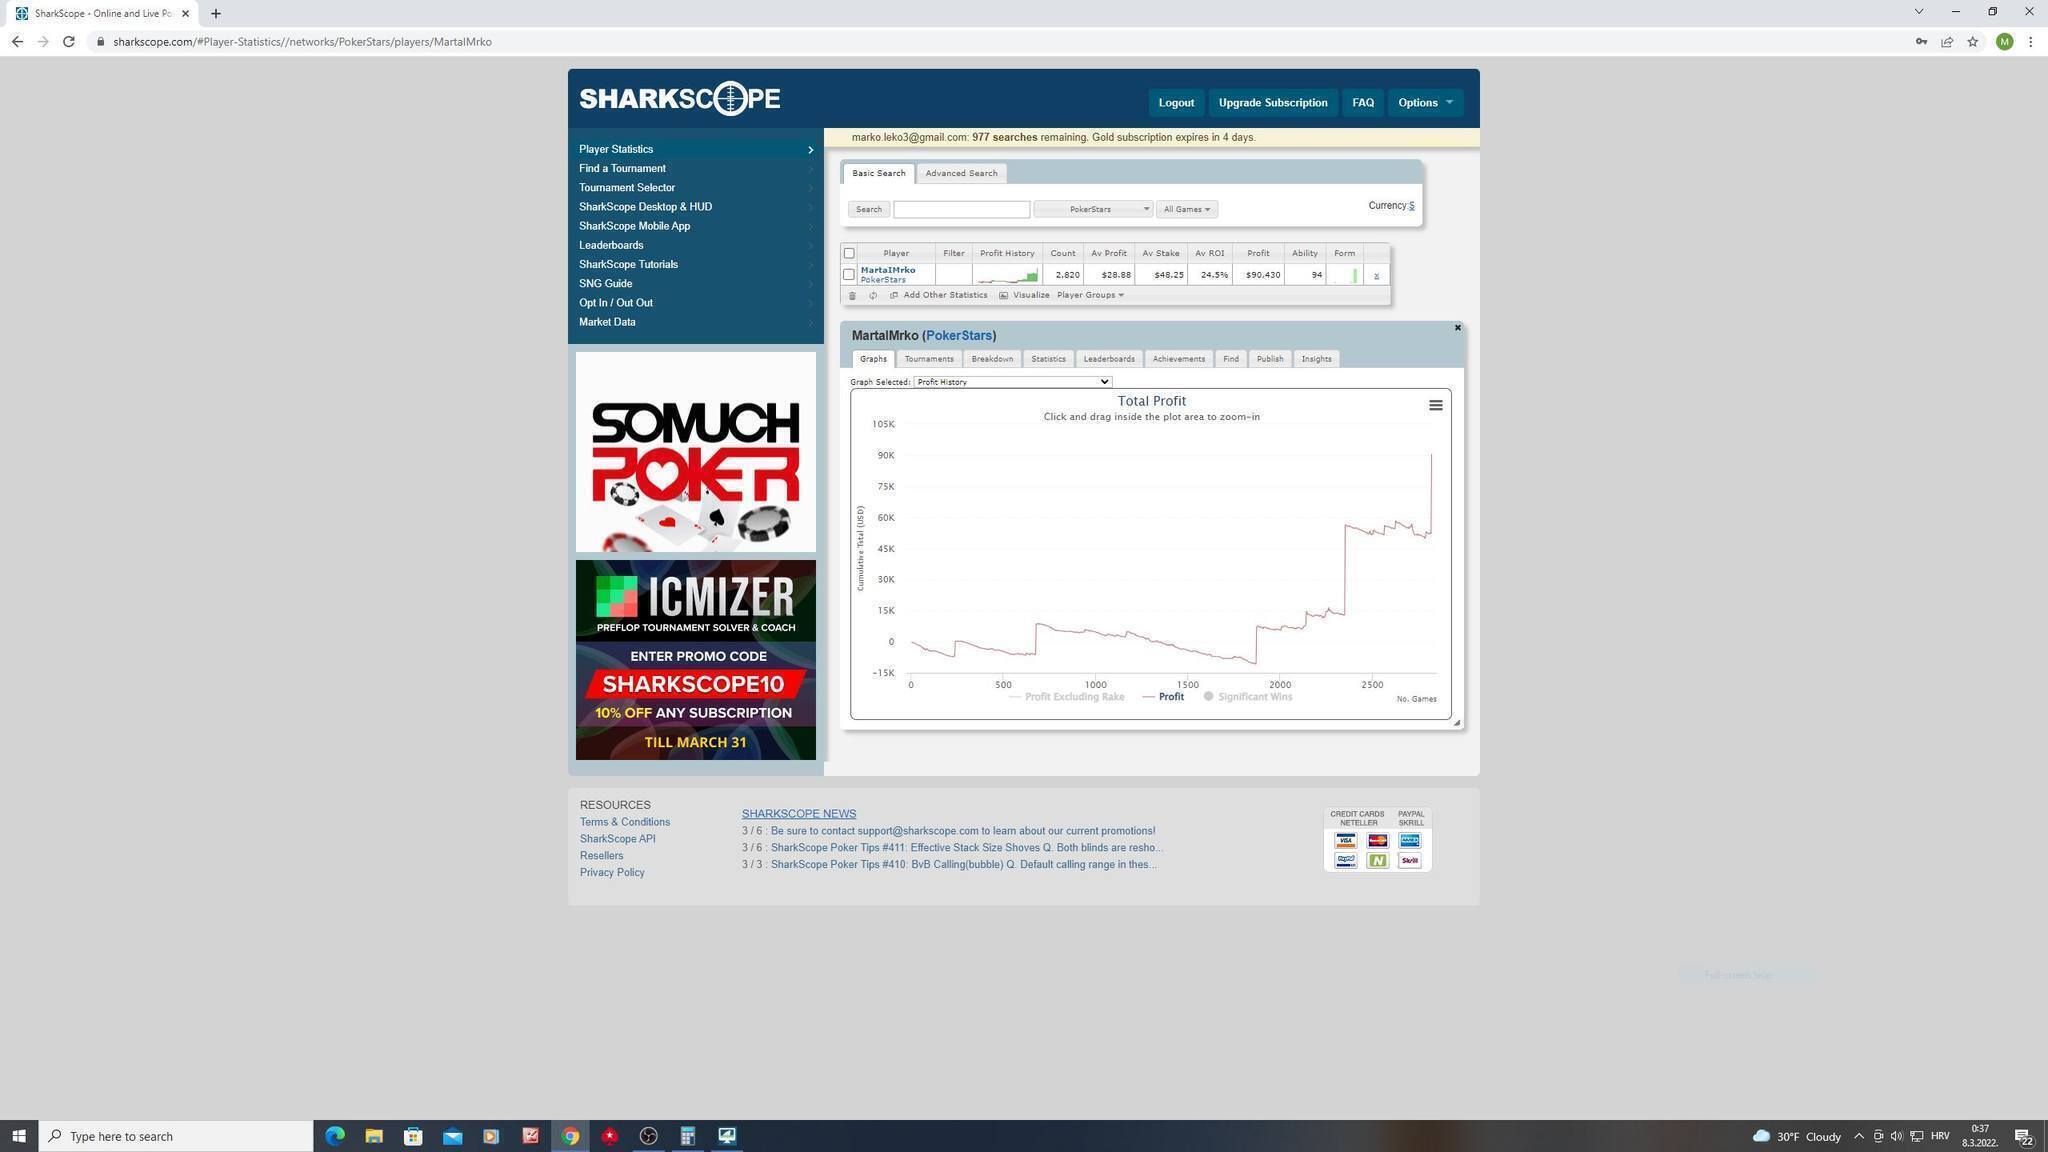The height and width of the screenshot is (1152, 2048).
Task: Open OBS Studio from taskbar
Action: click(648, 1136)
